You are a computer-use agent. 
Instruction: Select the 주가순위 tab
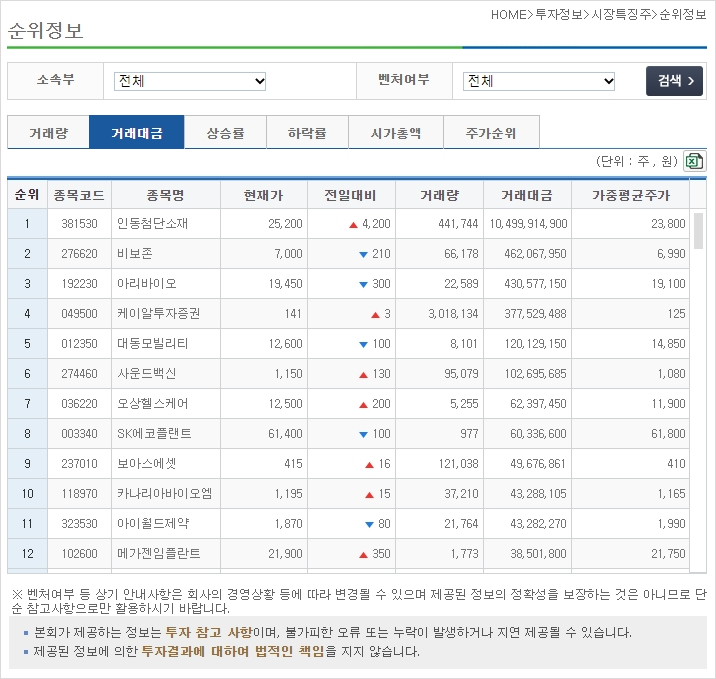491,132
